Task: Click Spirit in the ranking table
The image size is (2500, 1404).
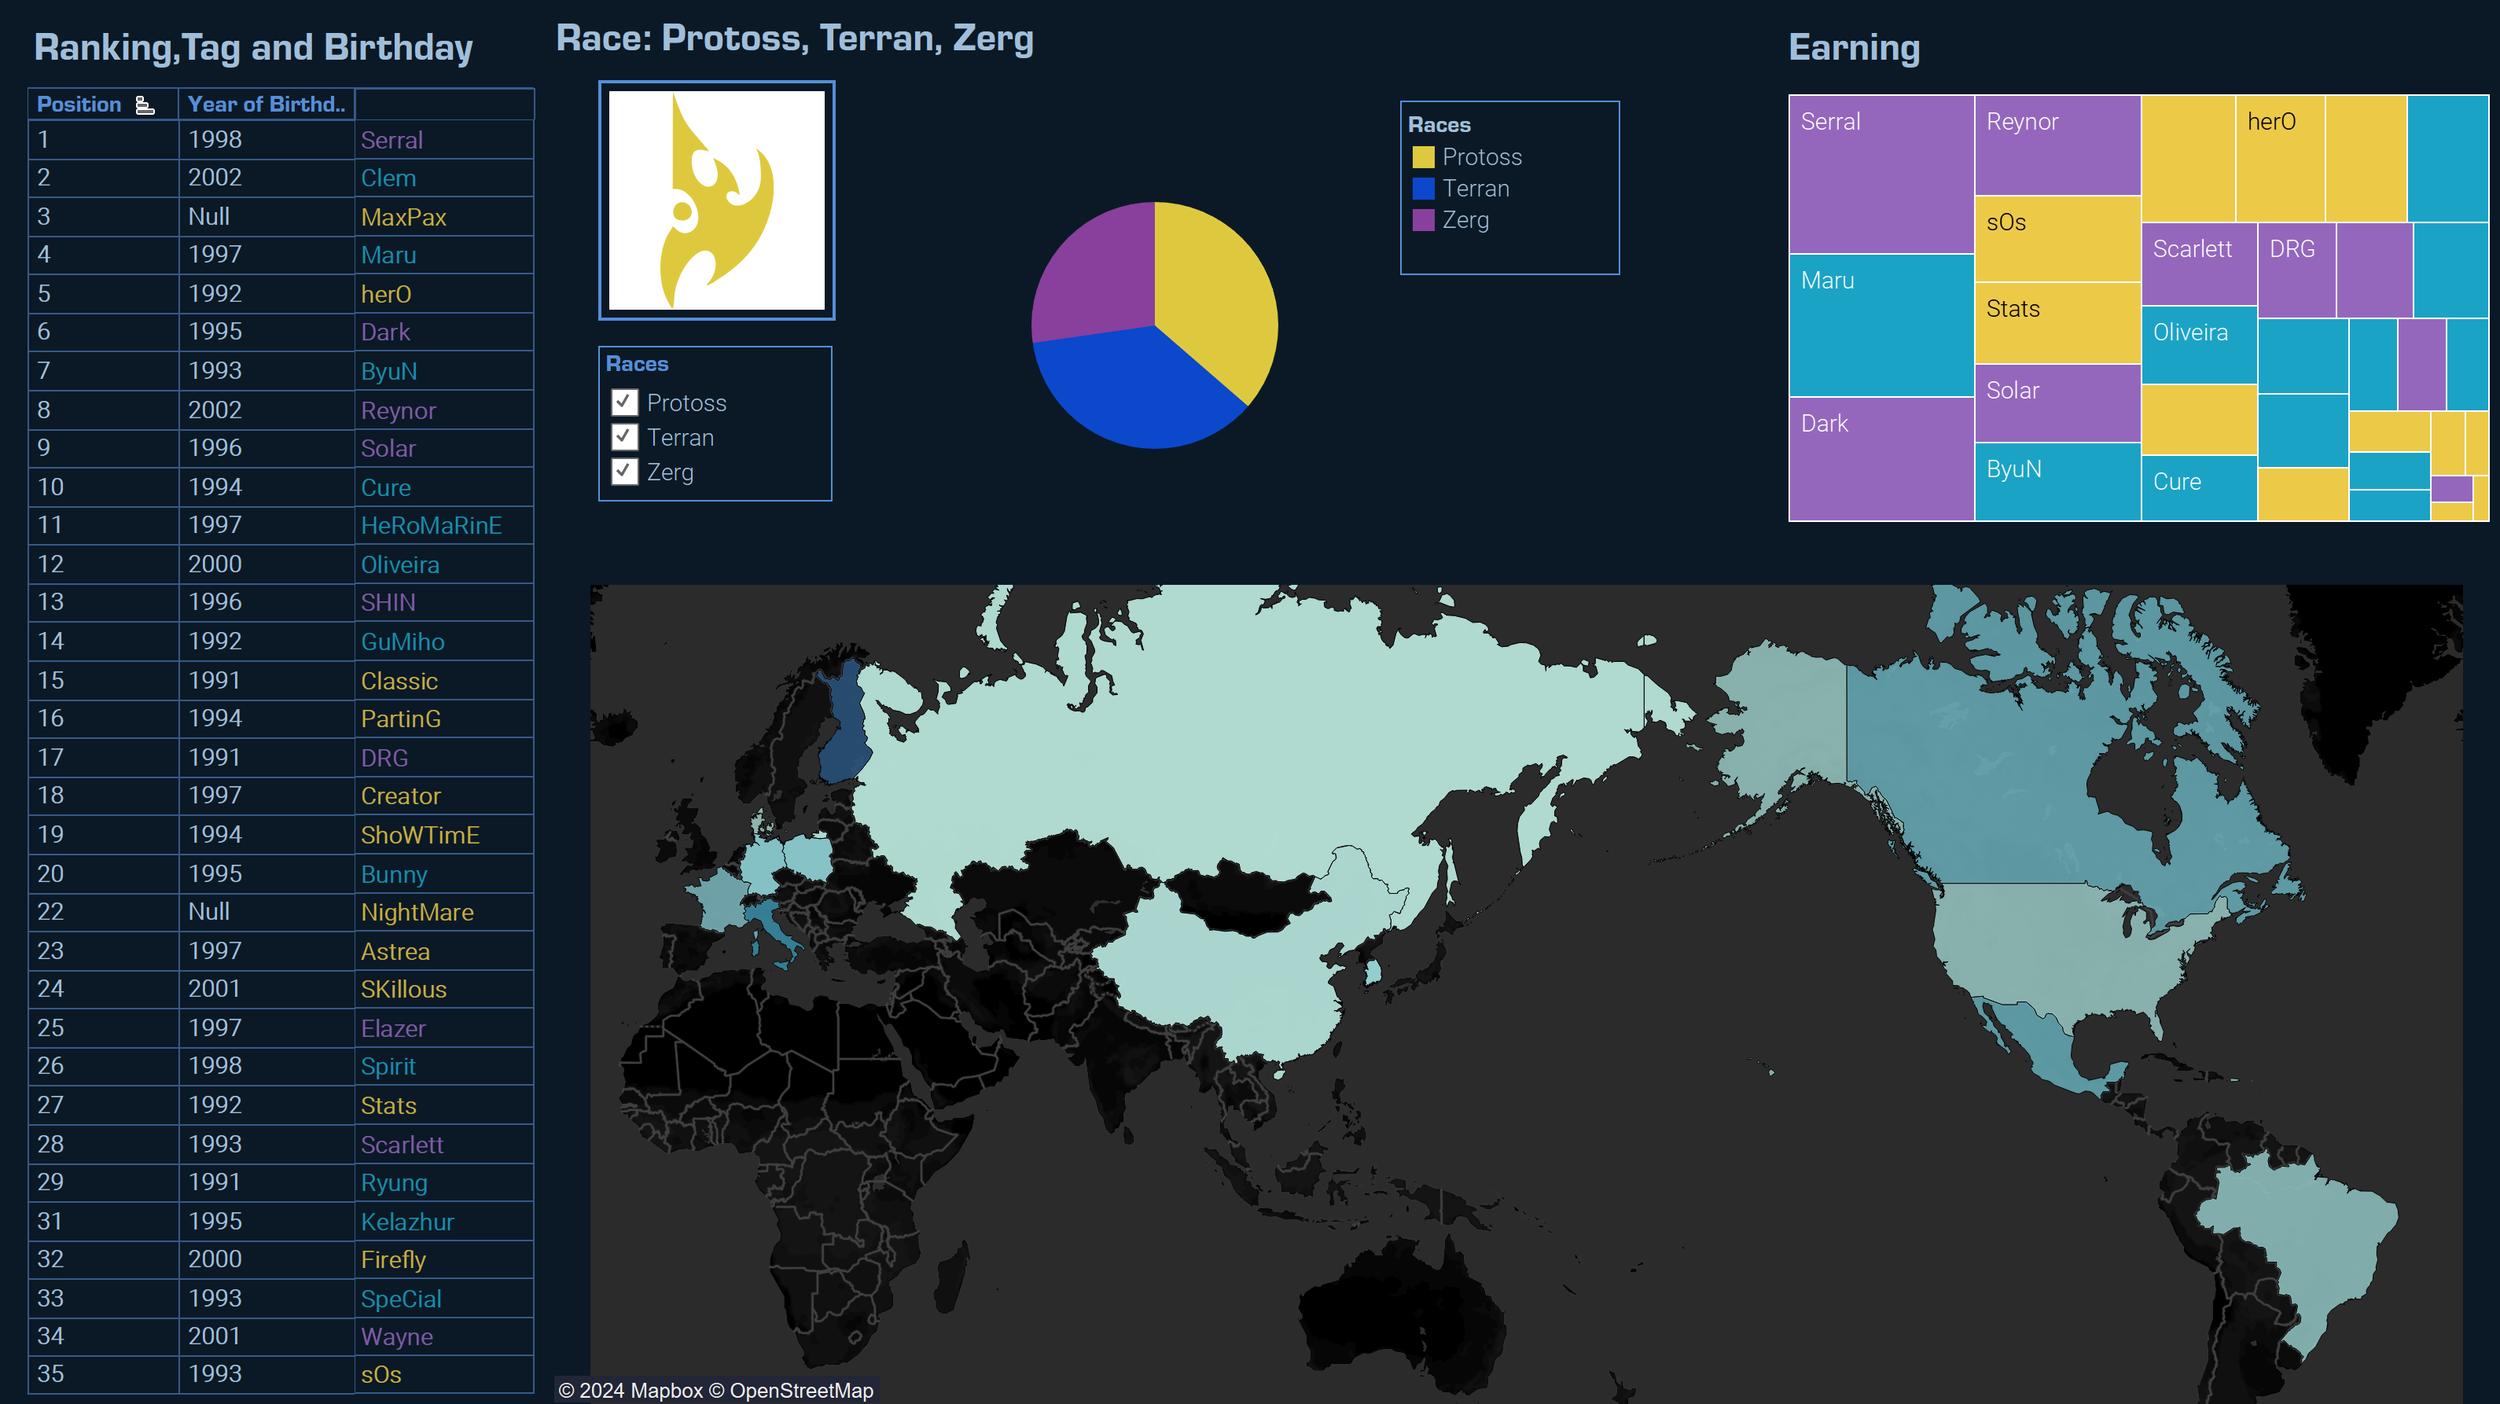Action: coord(388,1066)
